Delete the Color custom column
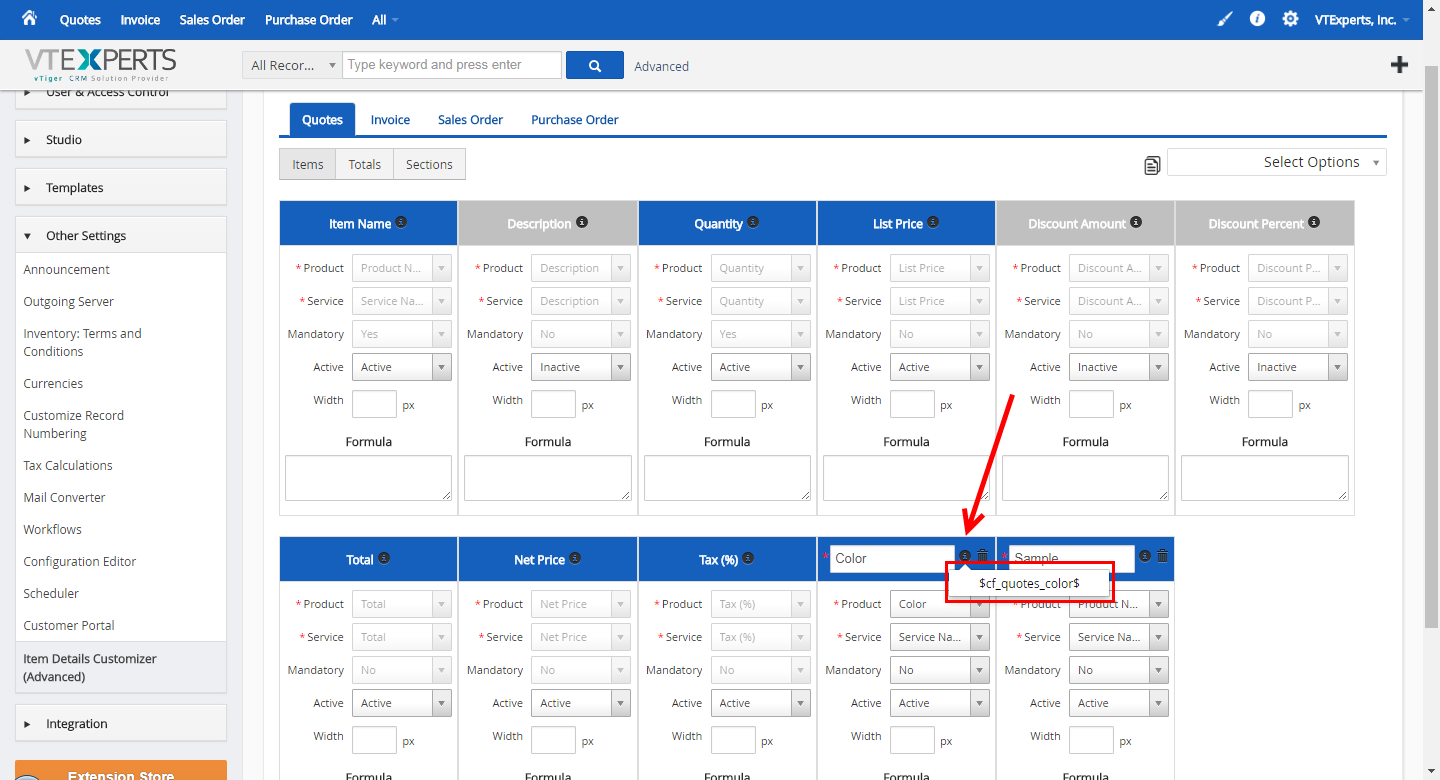1440x780 pixels. 982,556
